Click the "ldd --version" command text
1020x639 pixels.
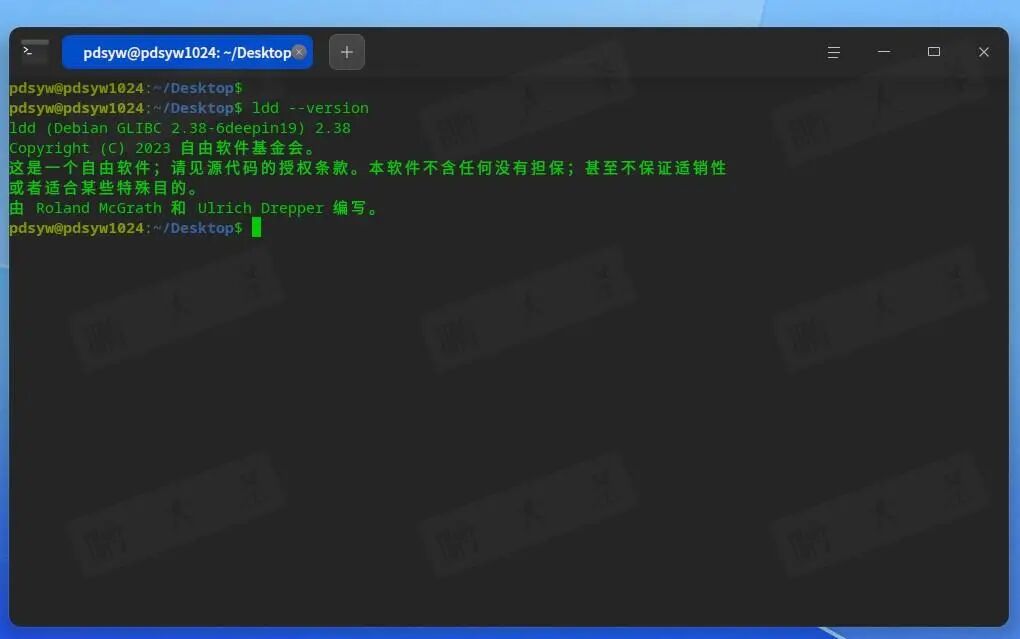pyautogui.click(x=310, y=108)
